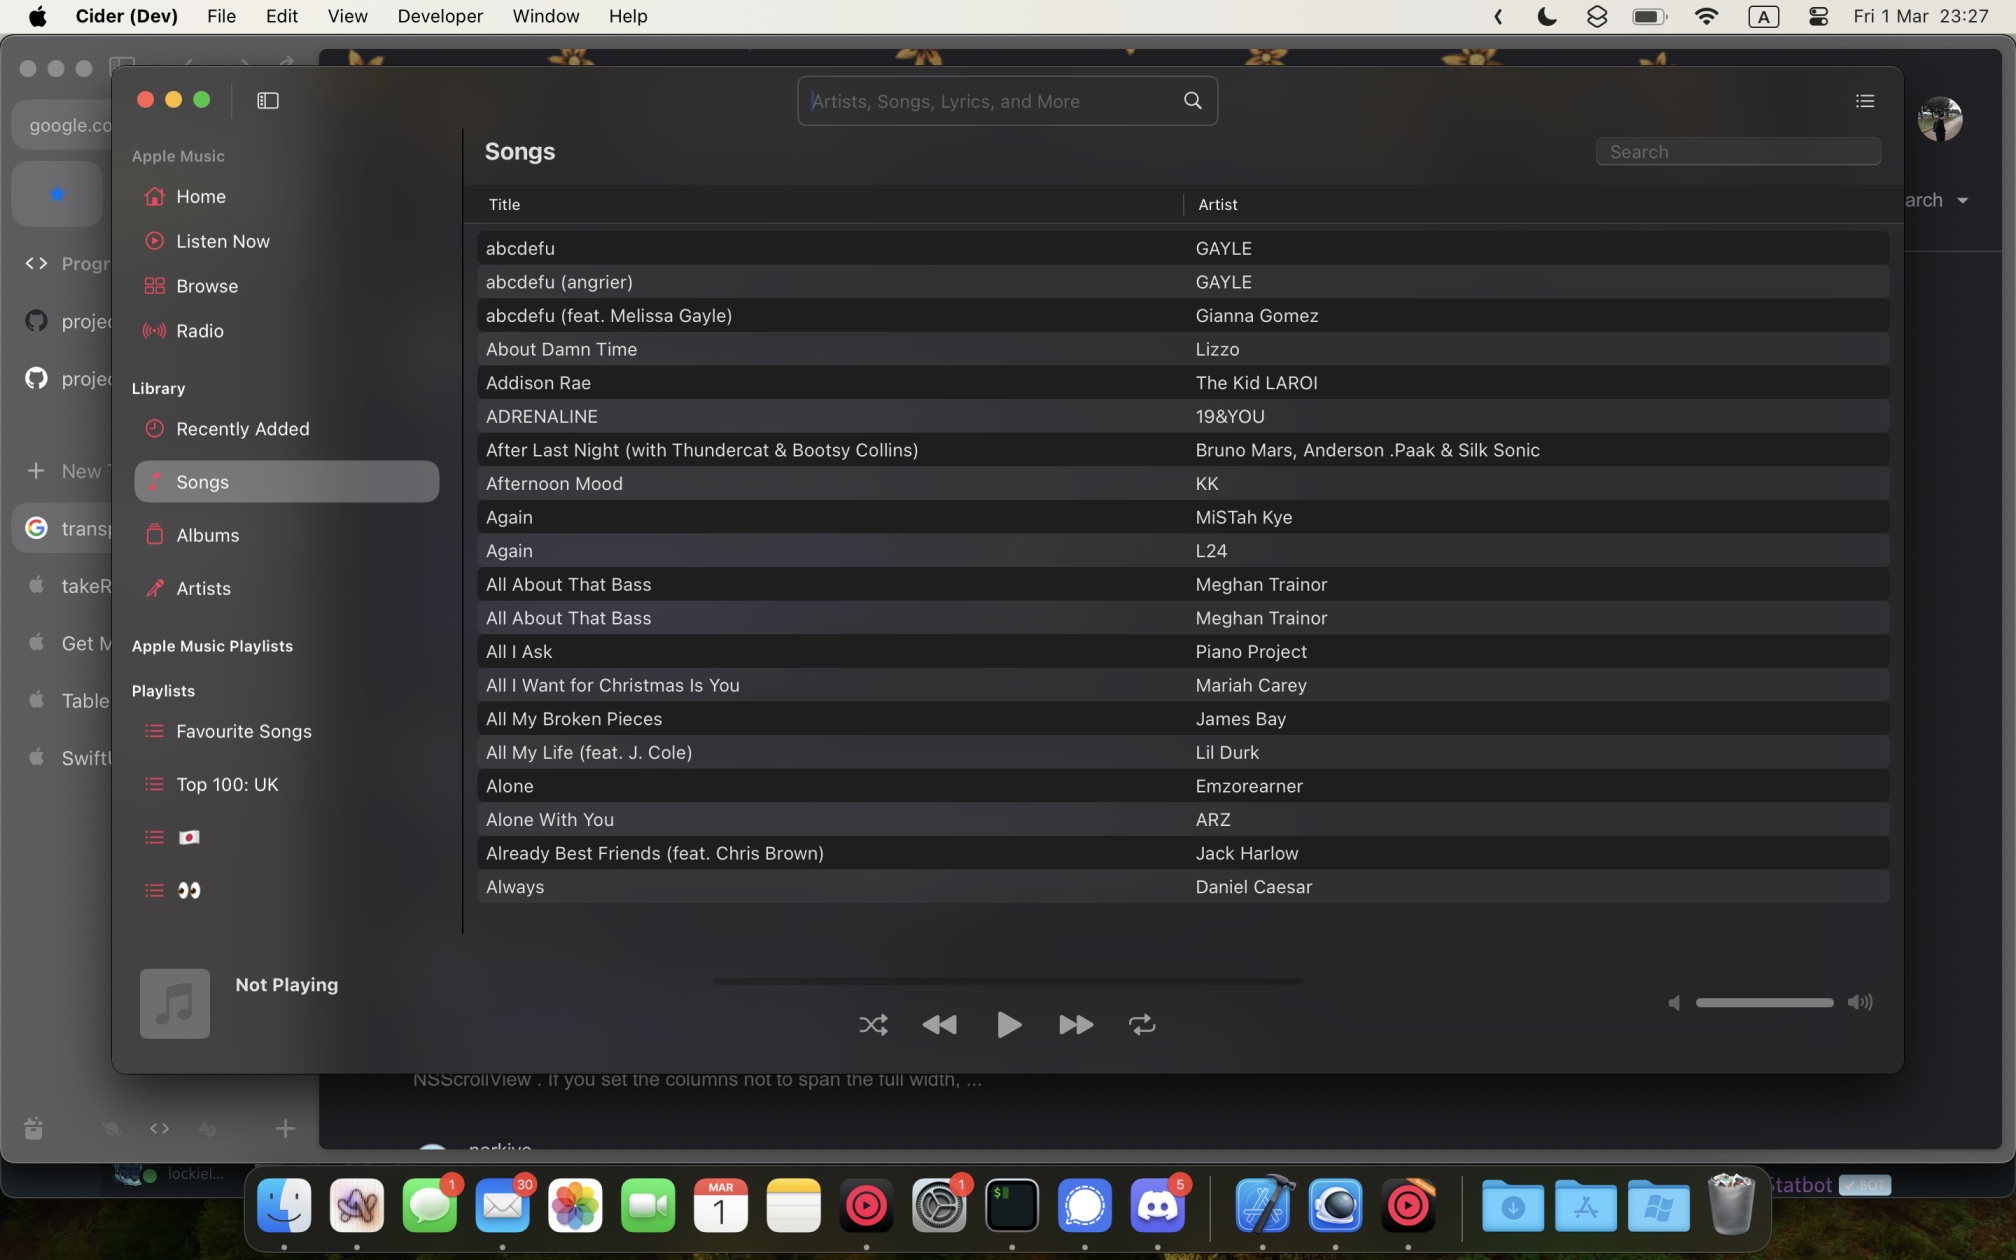Select All I Want for Christmas Is You
This screenshot has width=2016, height=1260.
(1183, 685)
